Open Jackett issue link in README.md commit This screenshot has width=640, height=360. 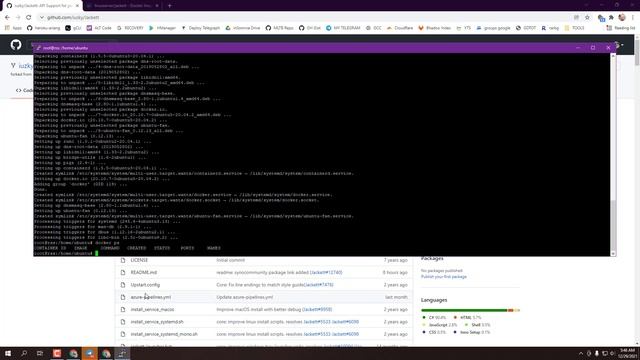326,272
